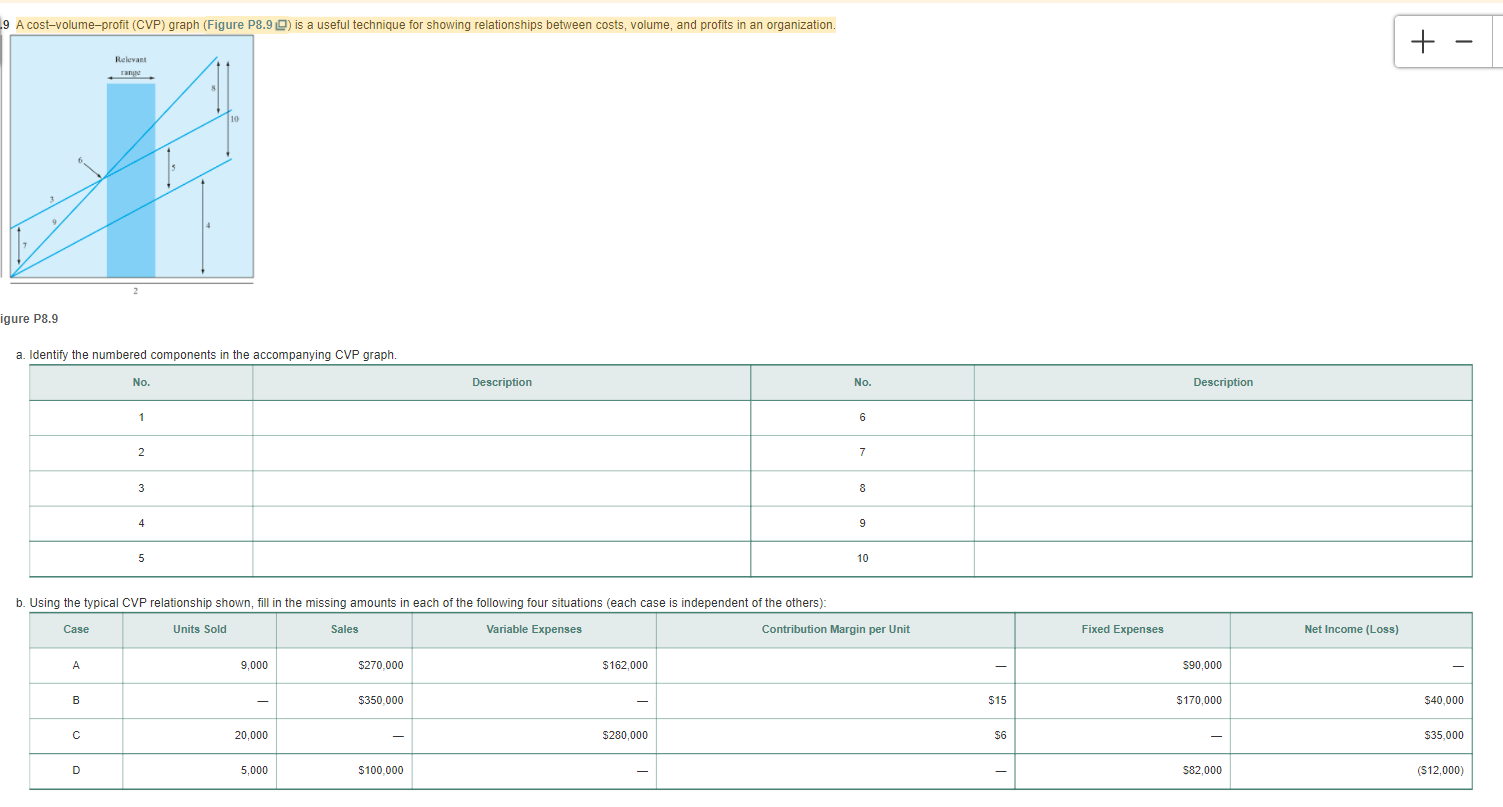Select the Description cell for component 10
This screenshot has width=1503, height=807.
(x=1222, y=558)
